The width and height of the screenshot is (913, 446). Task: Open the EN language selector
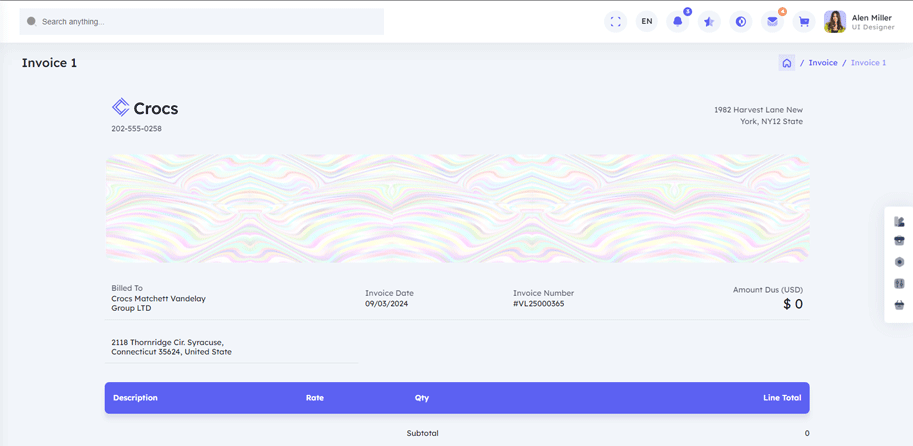pos(647,21)
